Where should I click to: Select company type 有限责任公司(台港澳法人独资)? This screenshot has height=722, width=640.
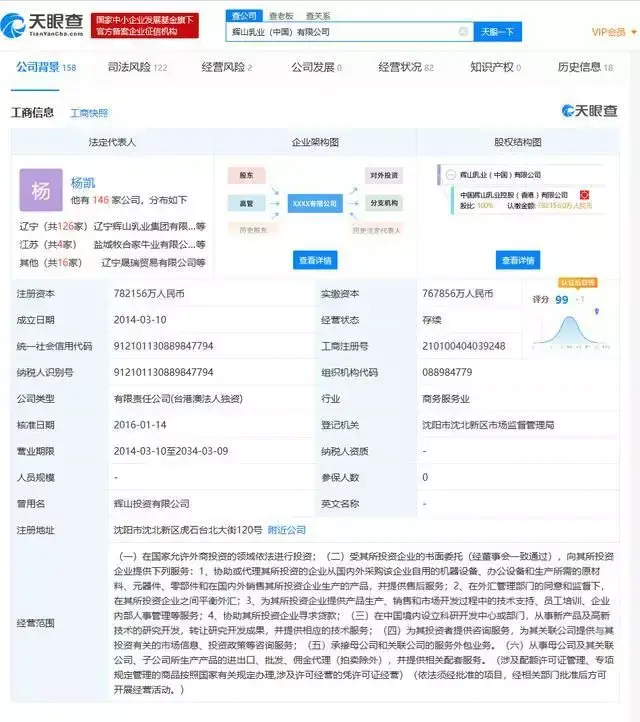178,399
